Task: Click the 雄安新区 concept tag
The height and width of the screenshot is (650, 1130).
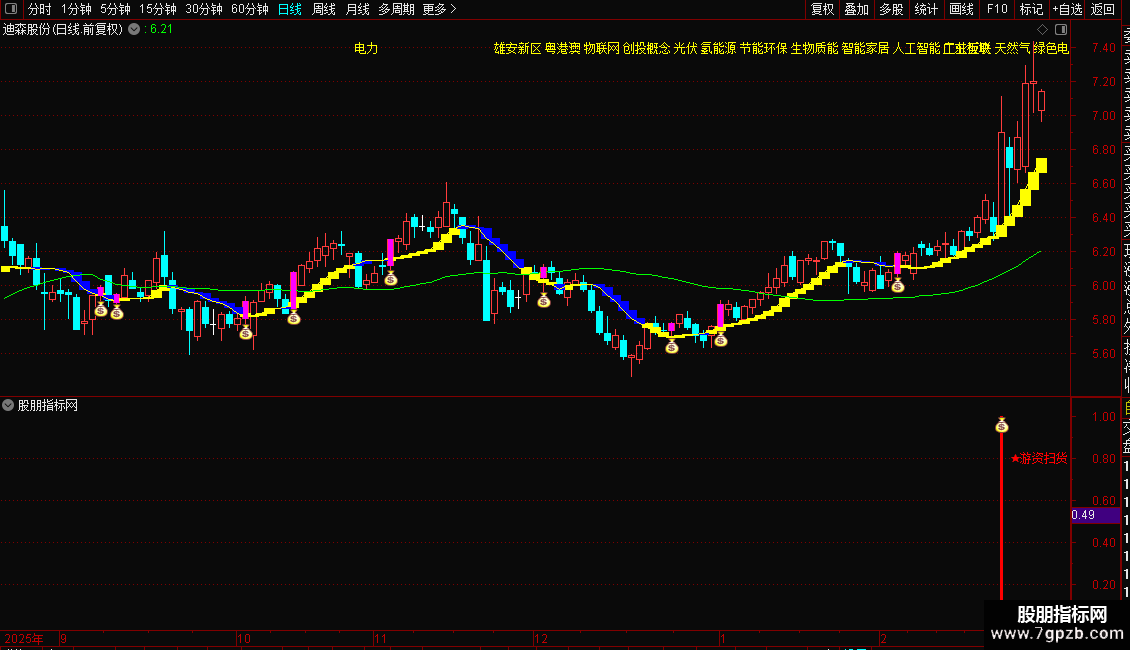Action: (x=517, y=48)
